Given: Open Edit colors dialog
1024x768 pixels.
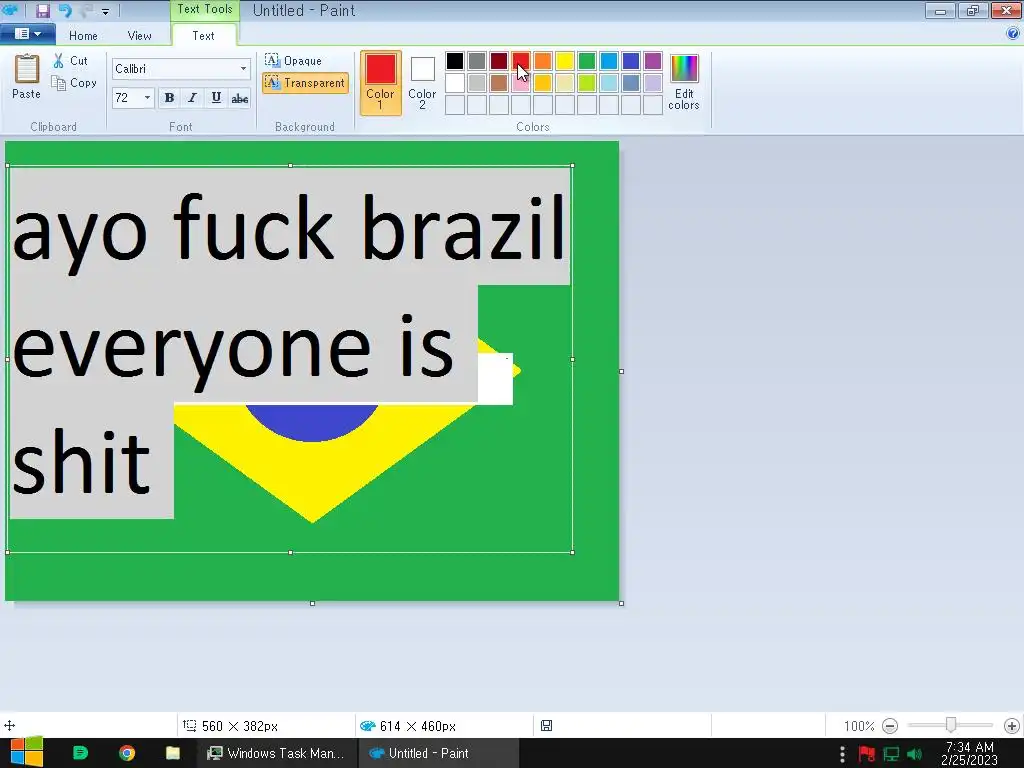Looking at the screenshot, I should 684,82.
